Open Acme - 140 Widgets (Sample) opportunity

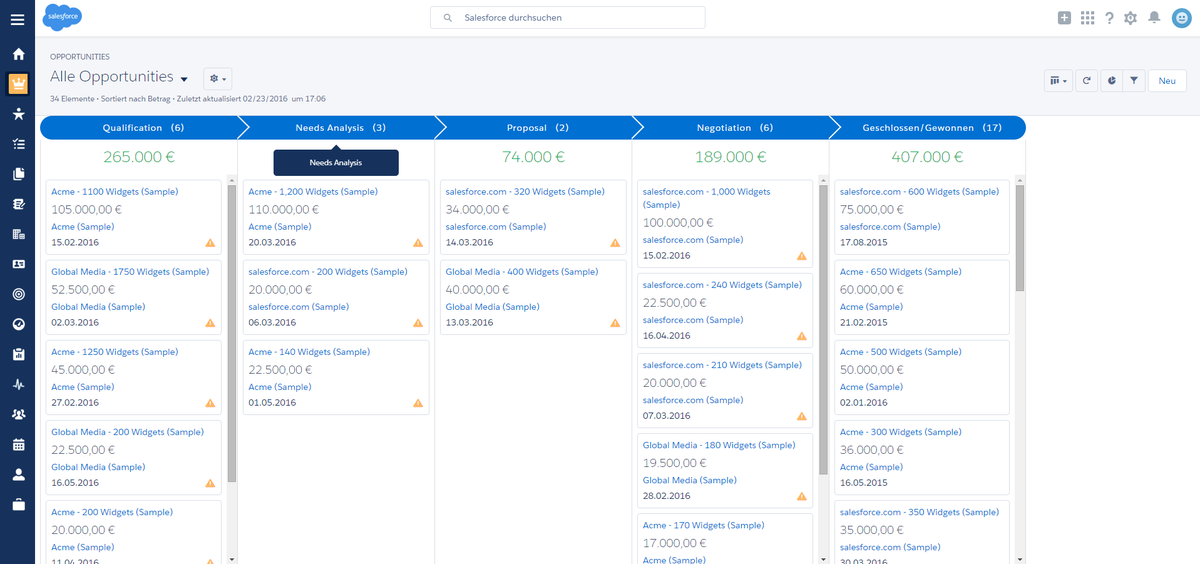click(x=309, y=351)
